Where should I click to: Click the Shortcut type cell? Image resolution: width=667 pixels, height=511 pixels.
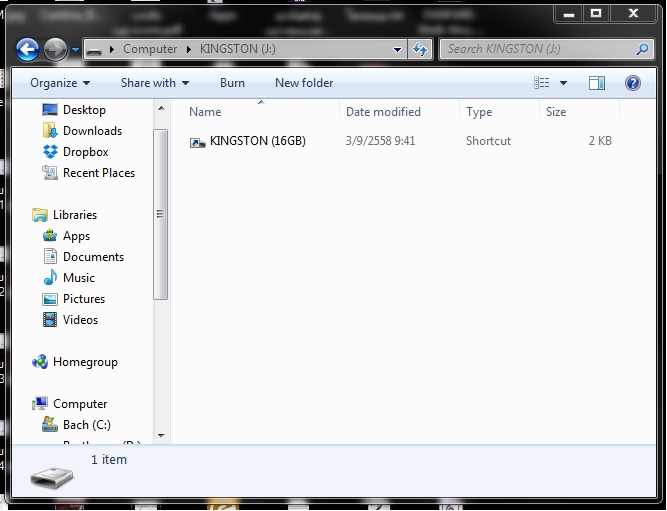pyautogui.click(x=488, y=141)
